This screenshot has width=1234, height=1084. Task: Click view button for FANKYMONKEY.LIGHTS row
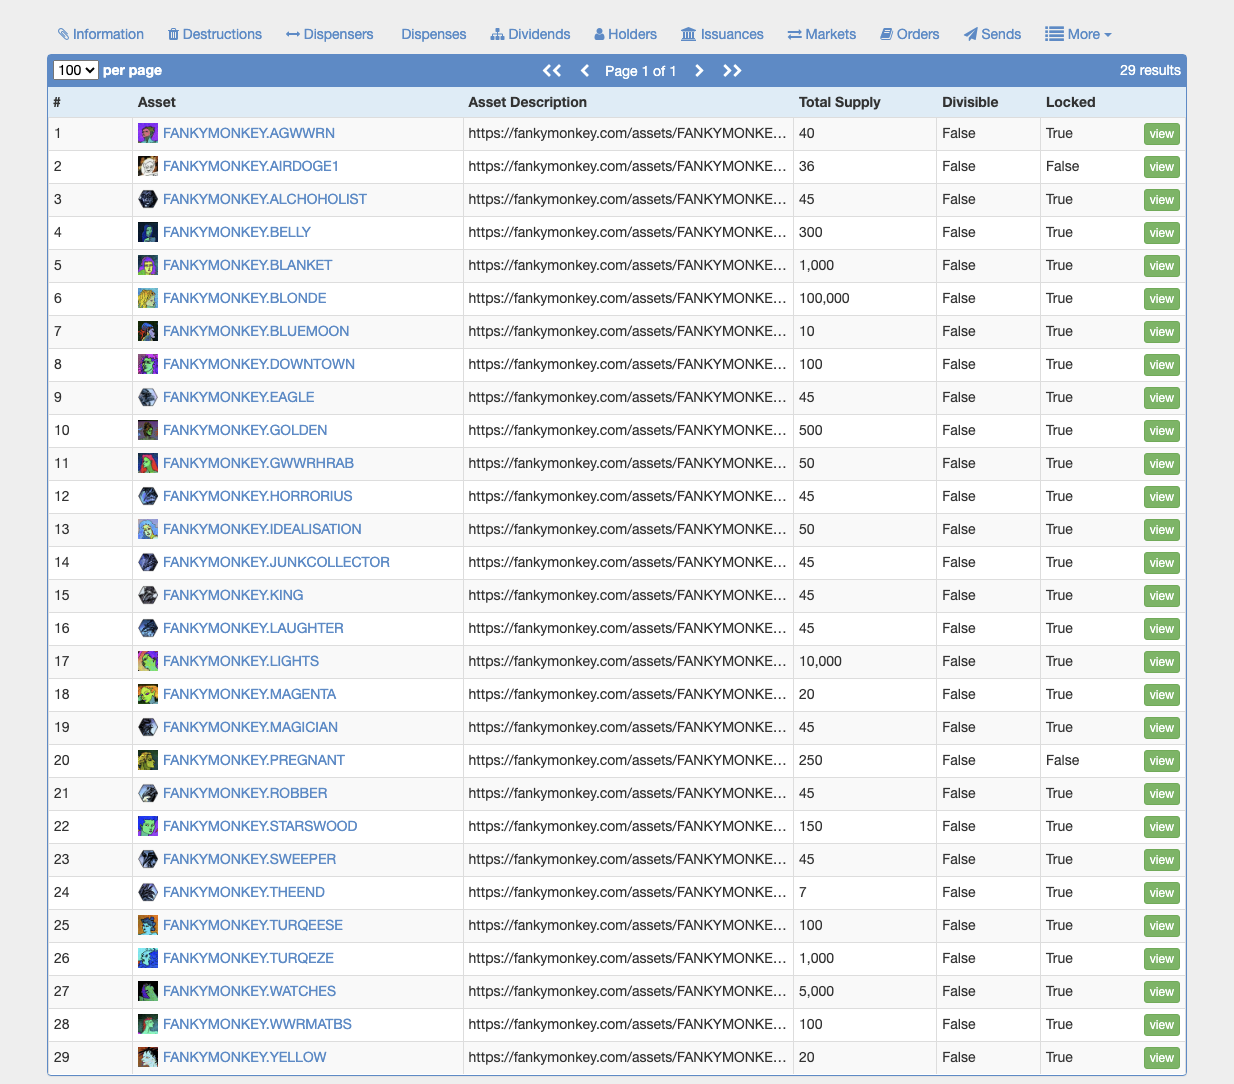1161,663
